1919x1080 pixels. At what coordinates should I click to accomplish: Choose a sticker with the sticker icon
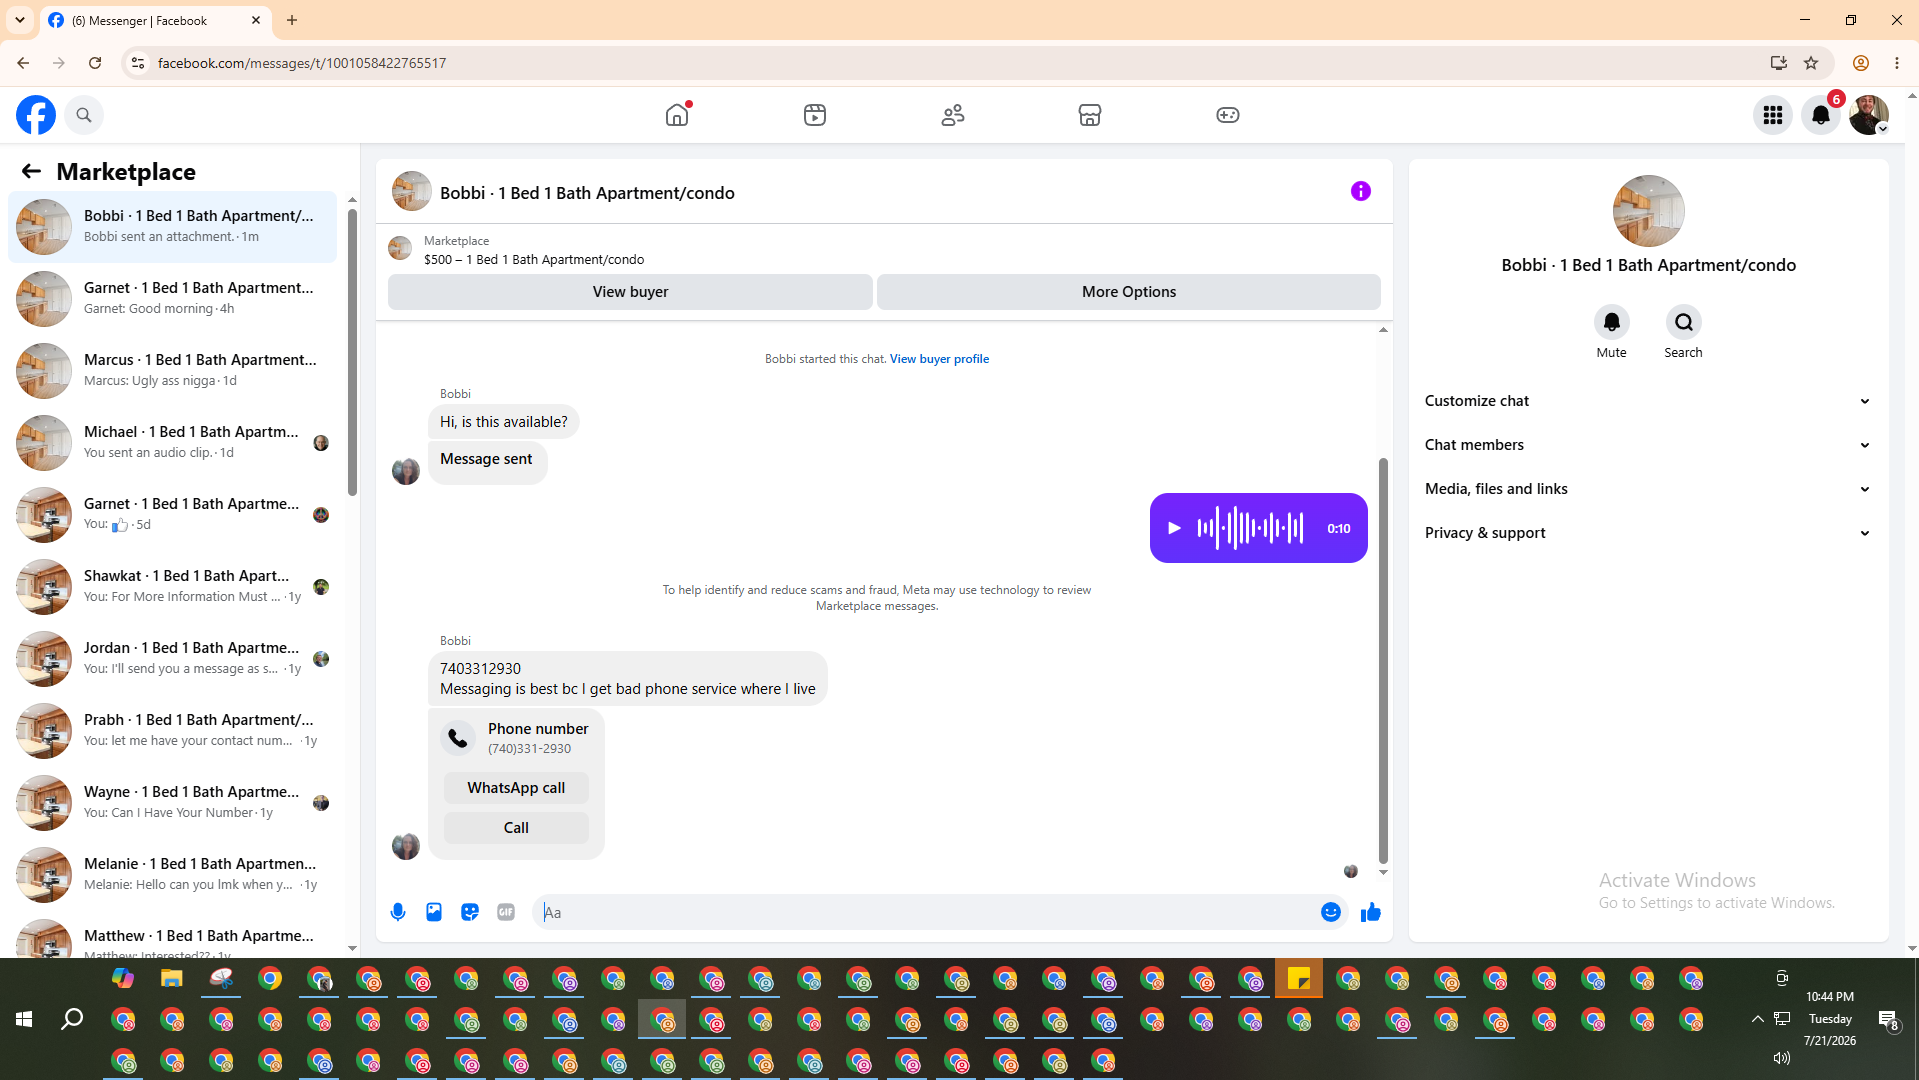click(x=470, y=912)
